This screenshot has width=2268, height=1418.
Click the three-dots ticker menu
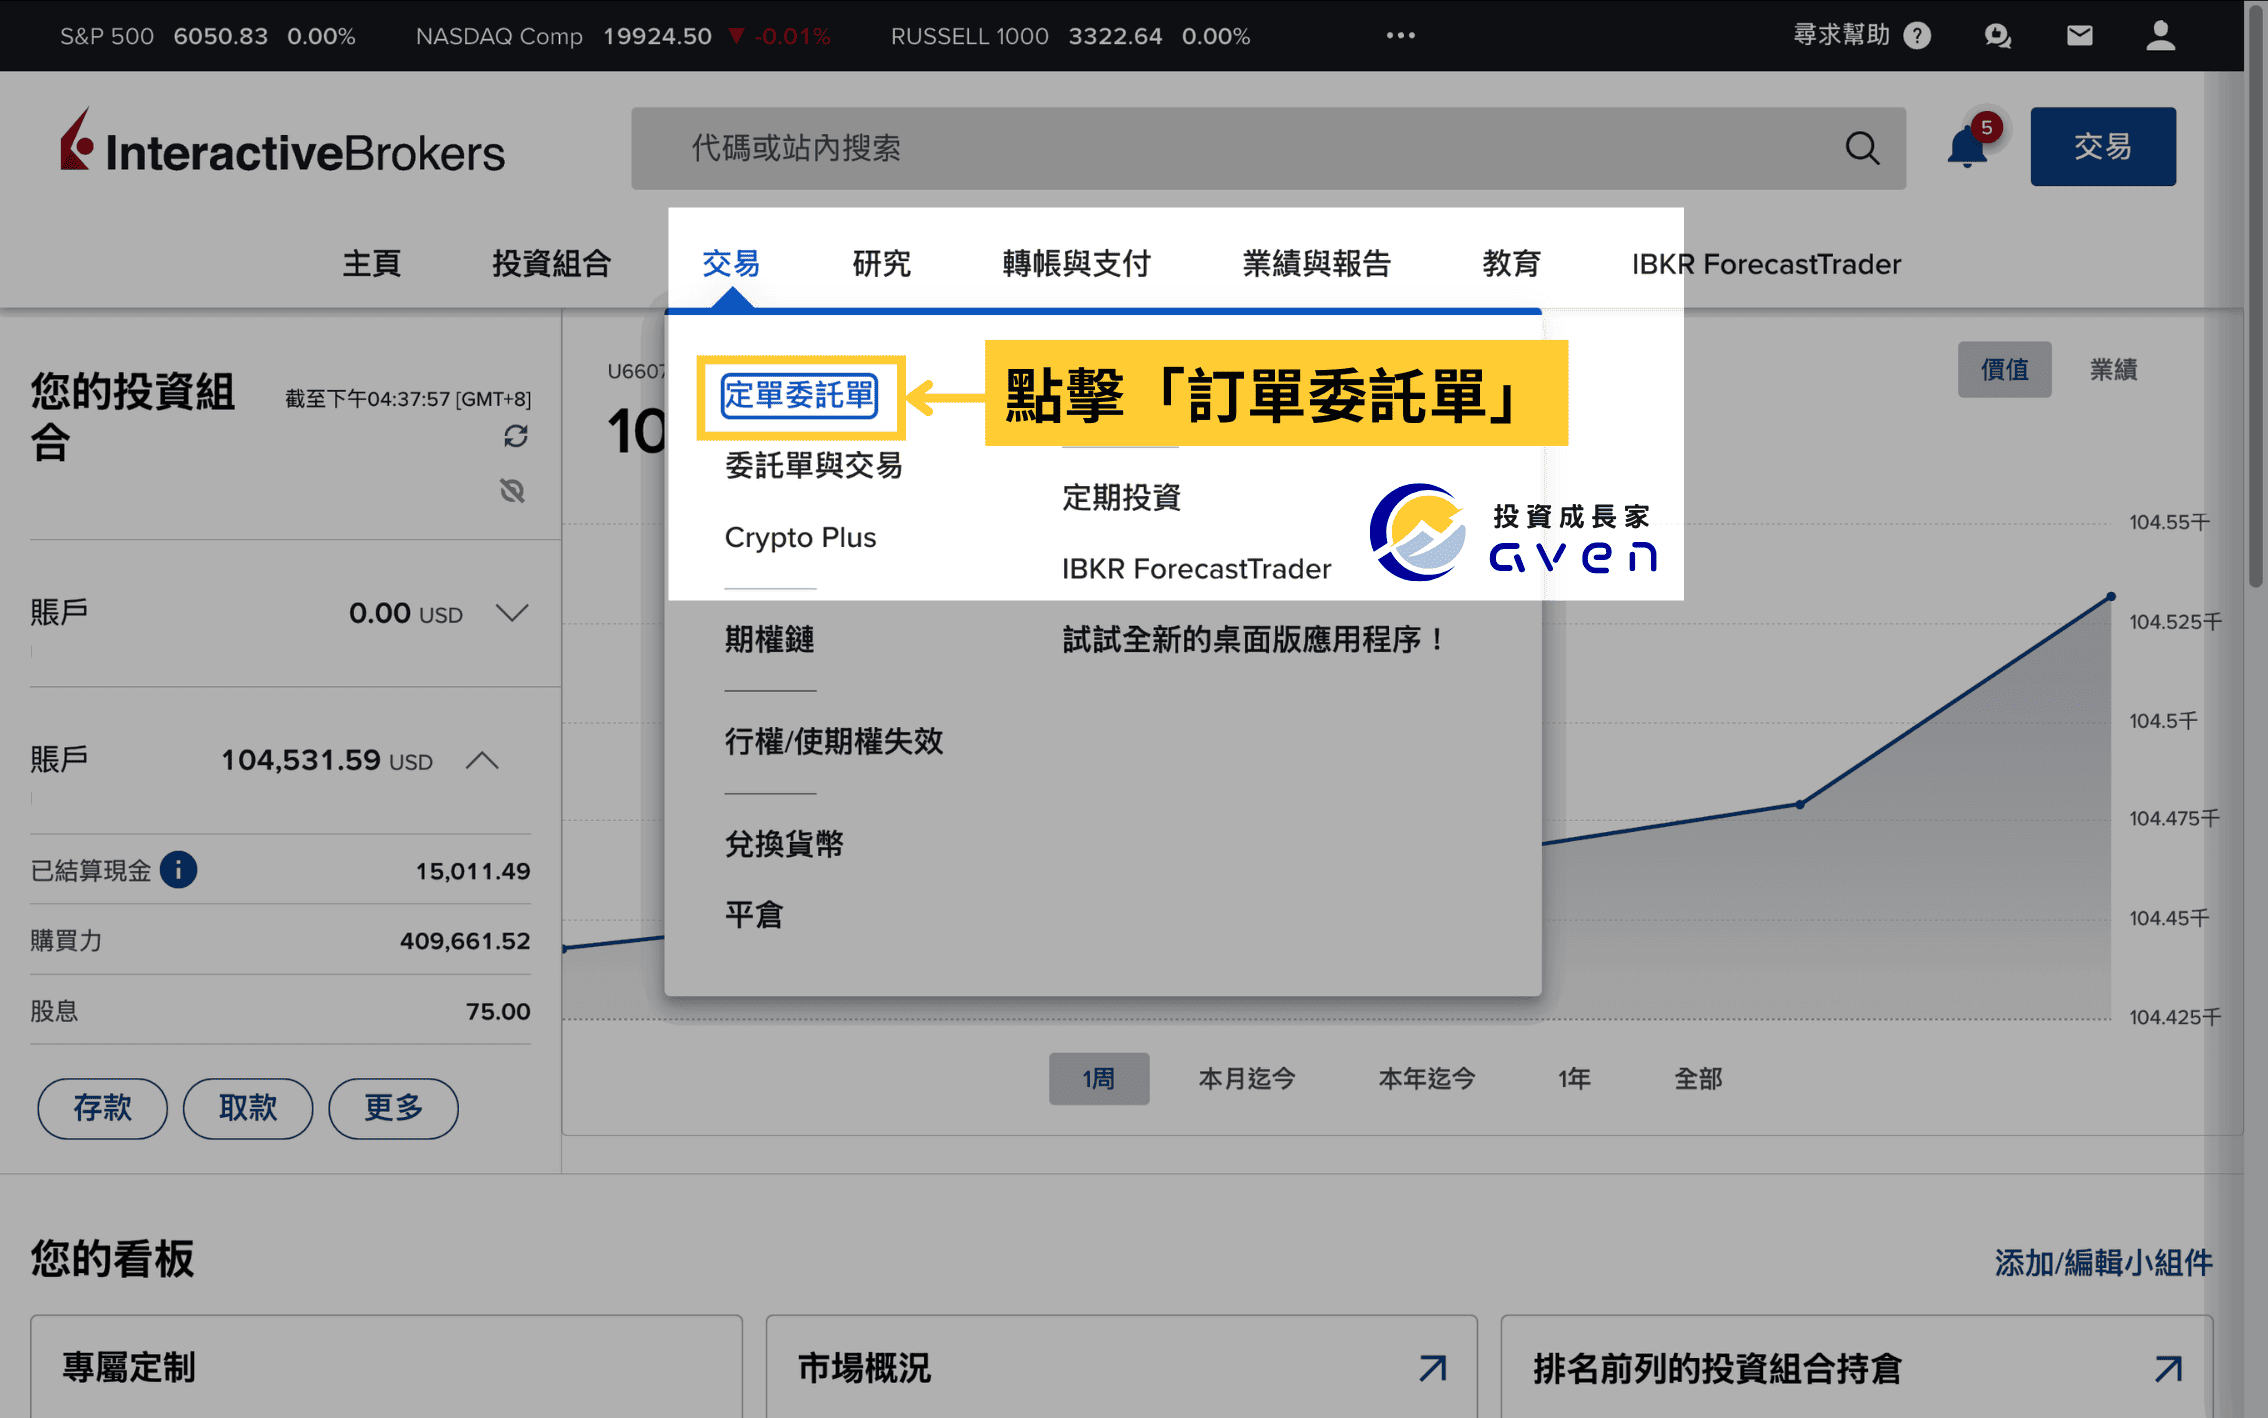[1400, 36]
